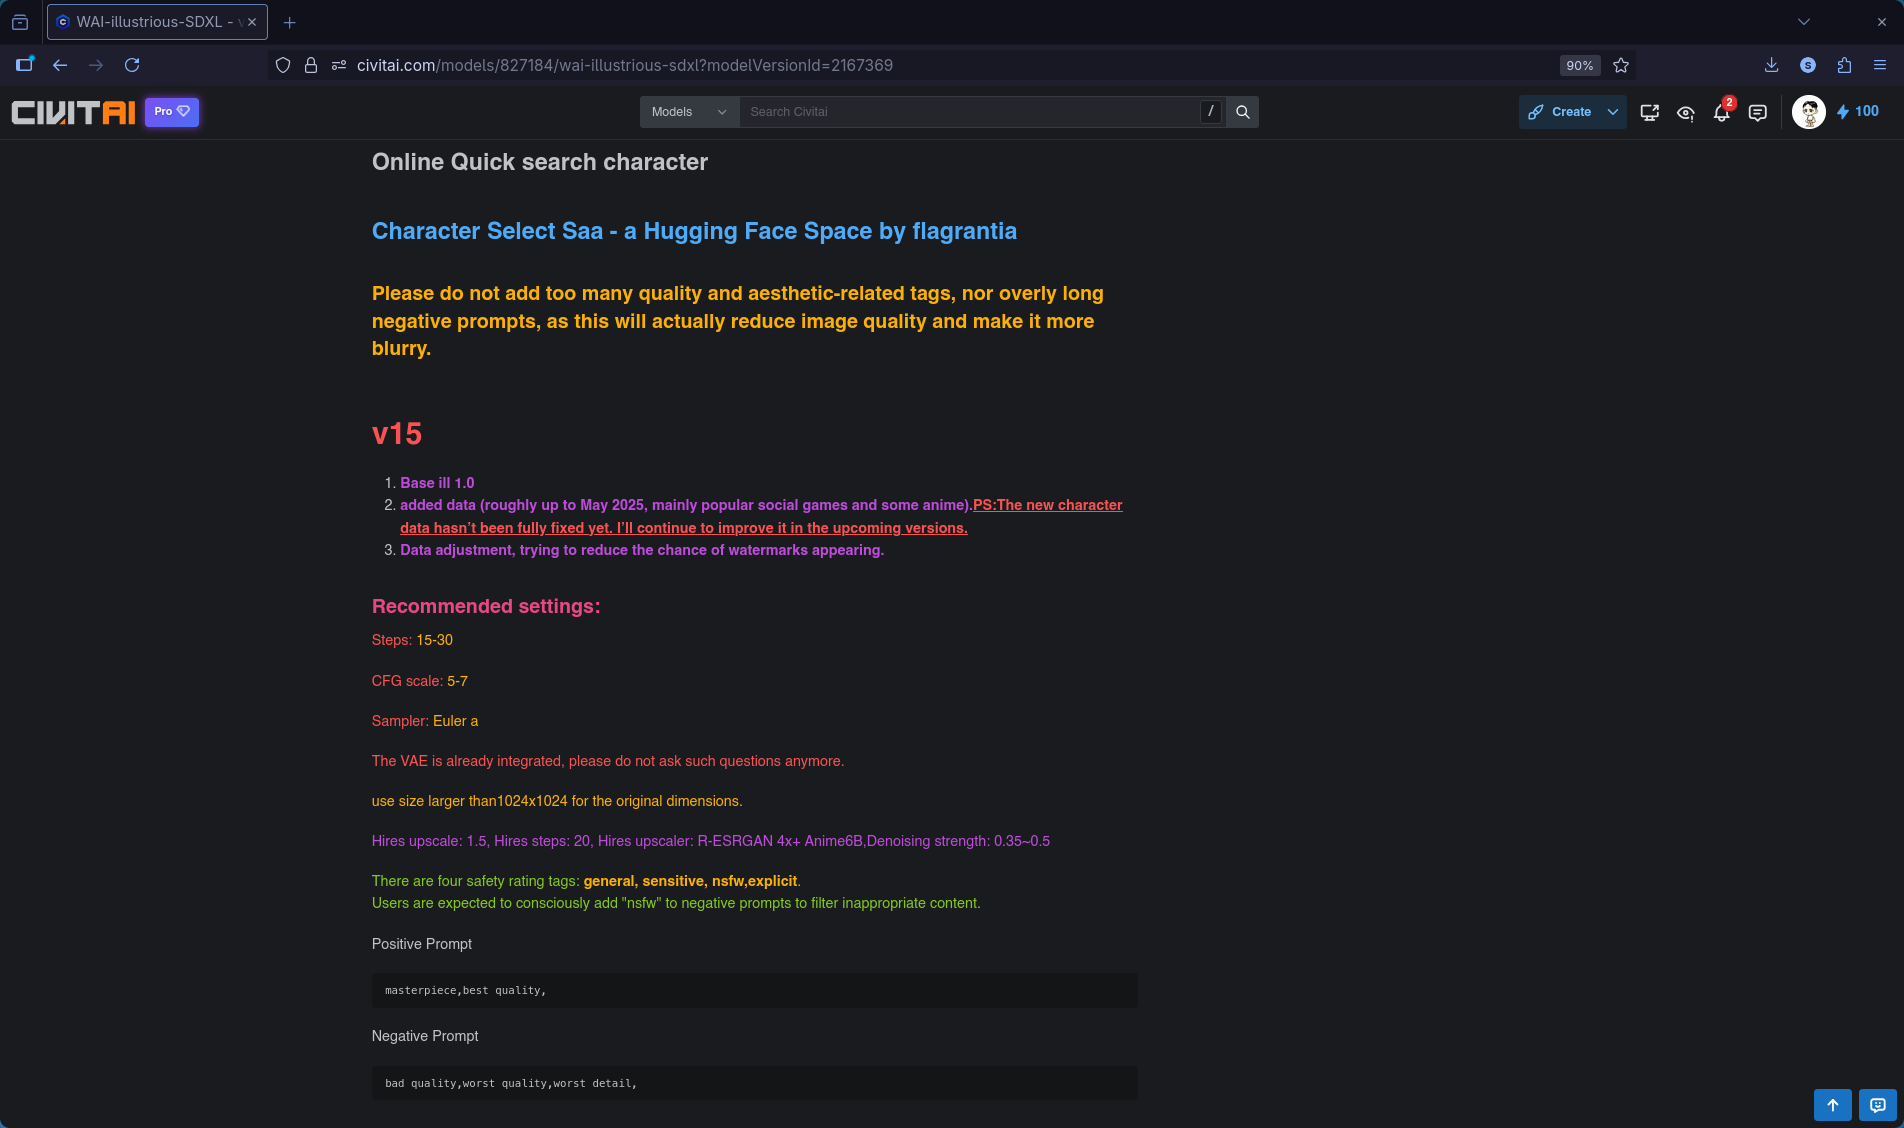Click the 90% zoom level indicator
Image resolution: width=1904 pixels, height=1128 pixels.
click(1579, 65)
